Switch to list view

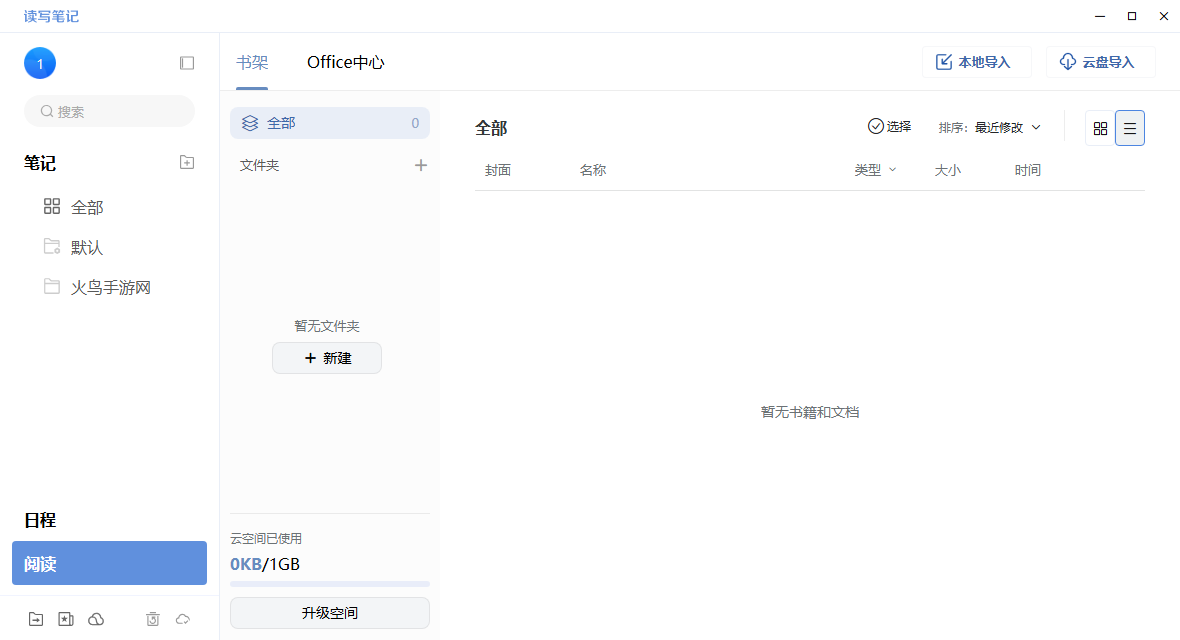1130,128
